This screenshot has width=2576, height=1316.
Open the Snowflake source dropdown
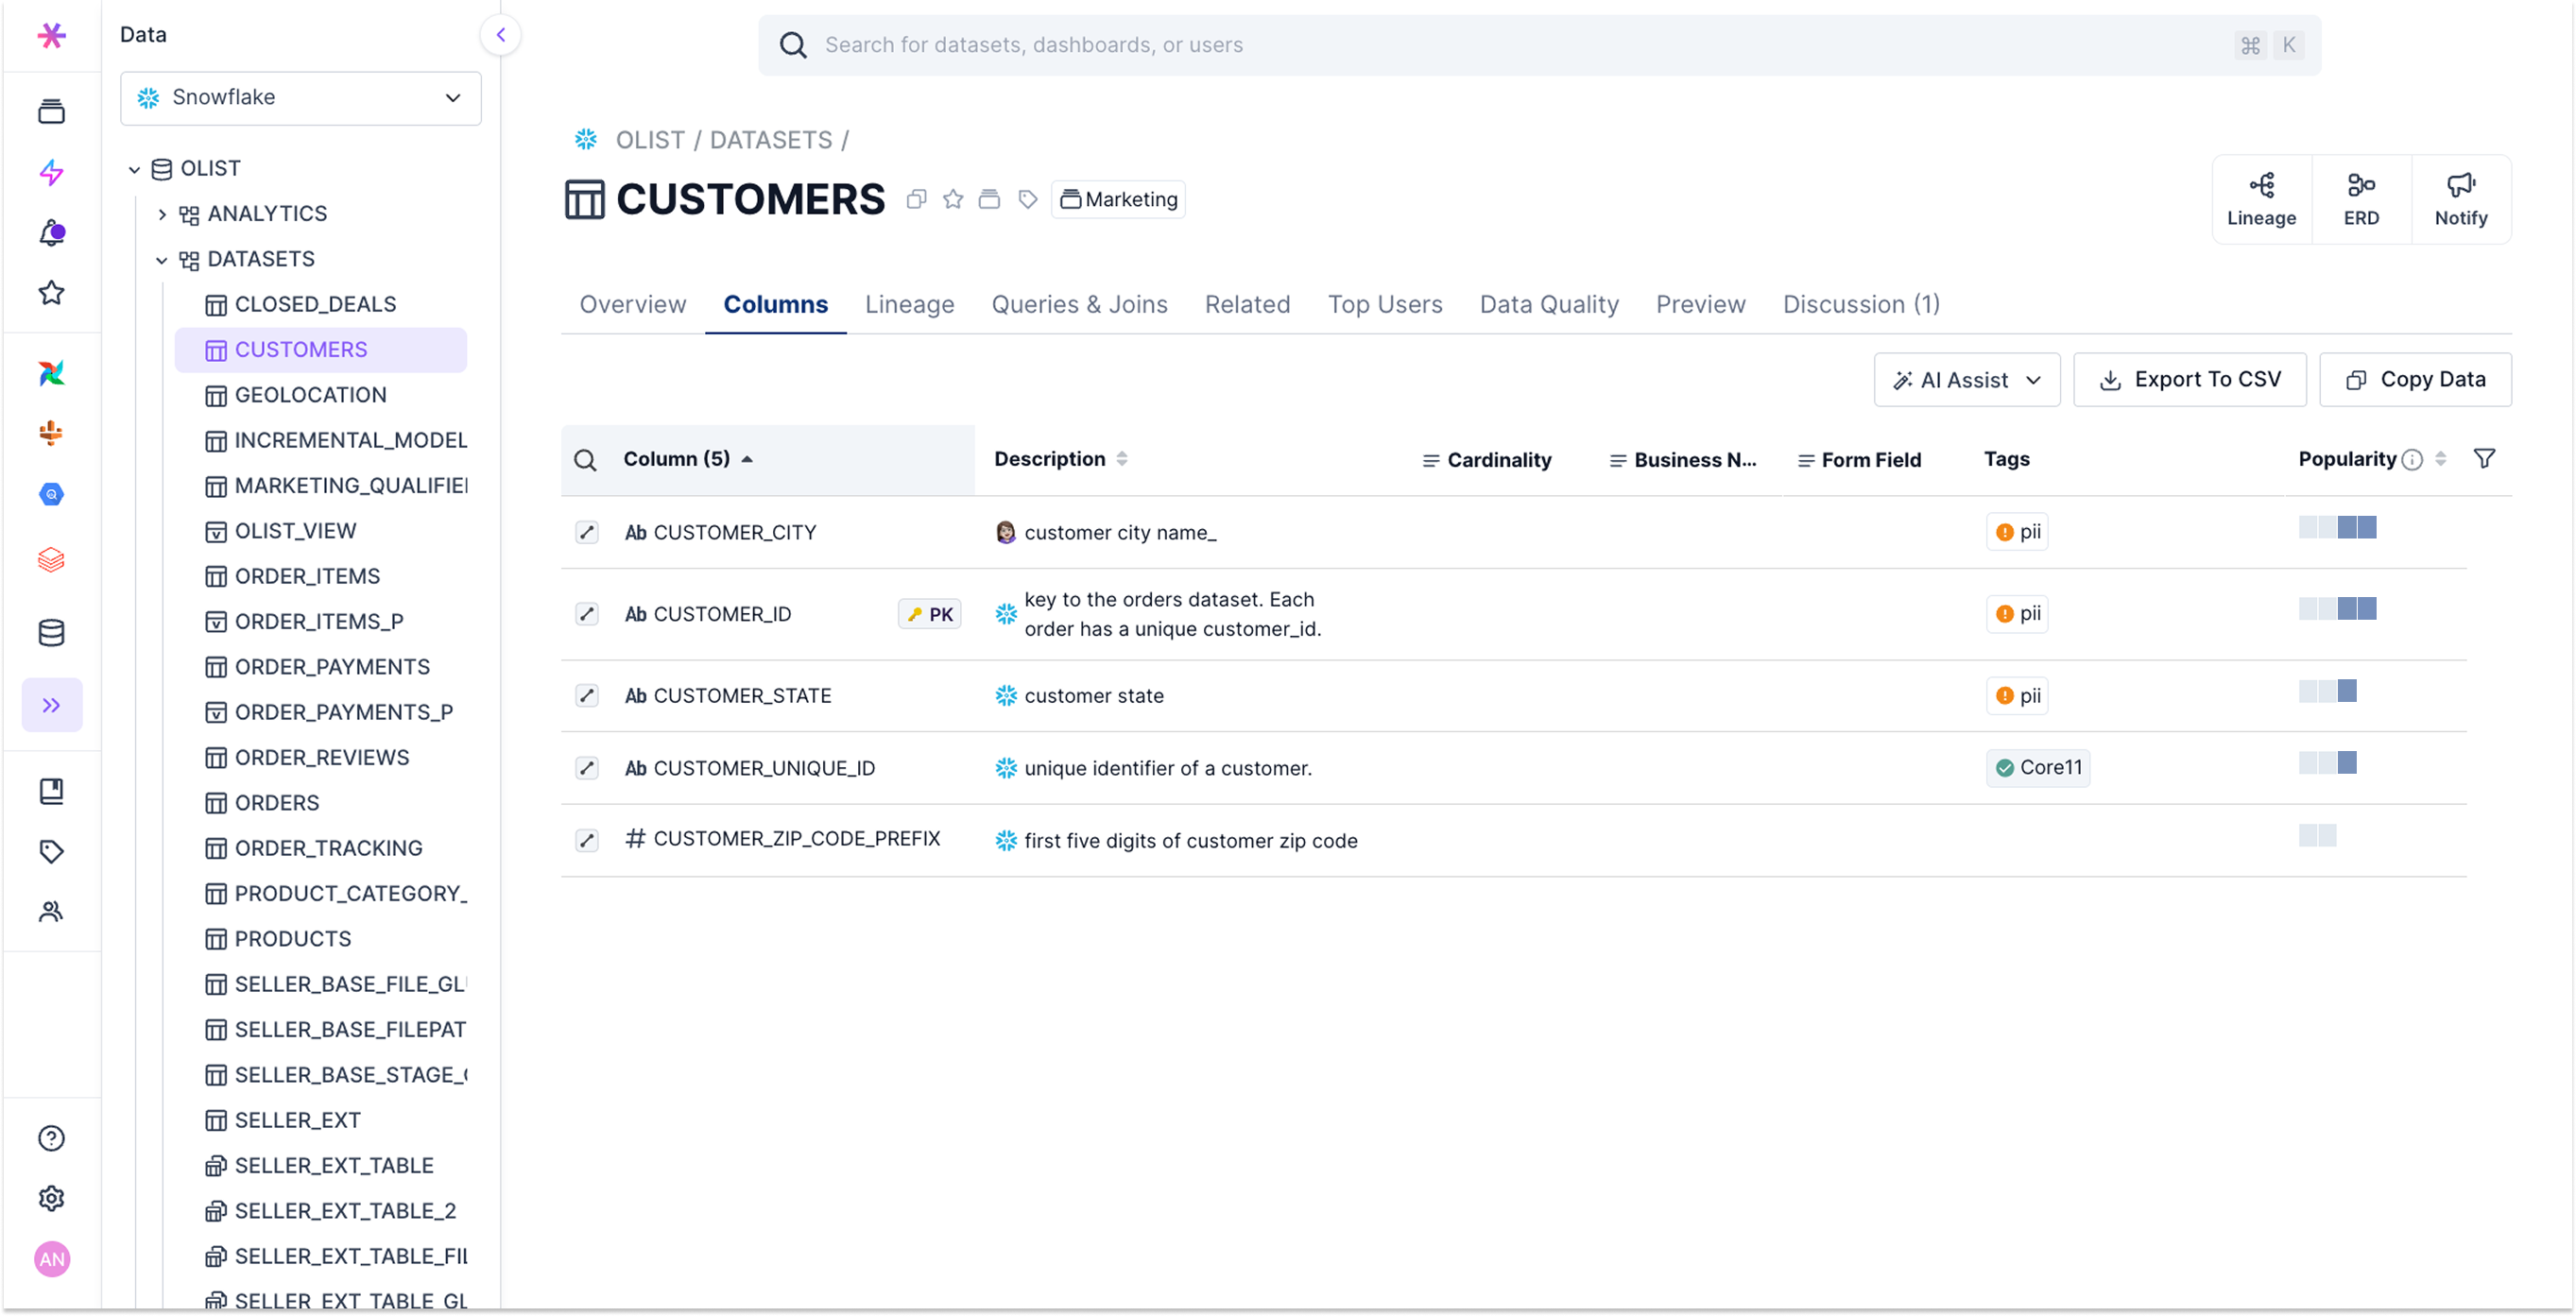pos(300,98)
